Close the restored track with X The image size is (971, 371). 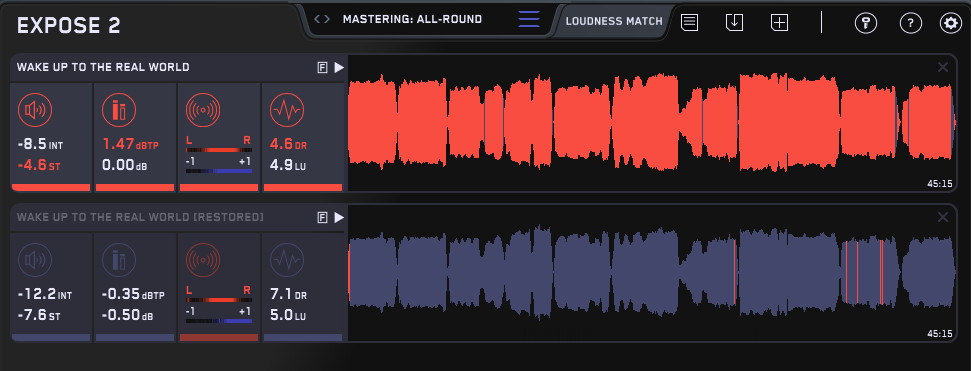coord(943,217)
